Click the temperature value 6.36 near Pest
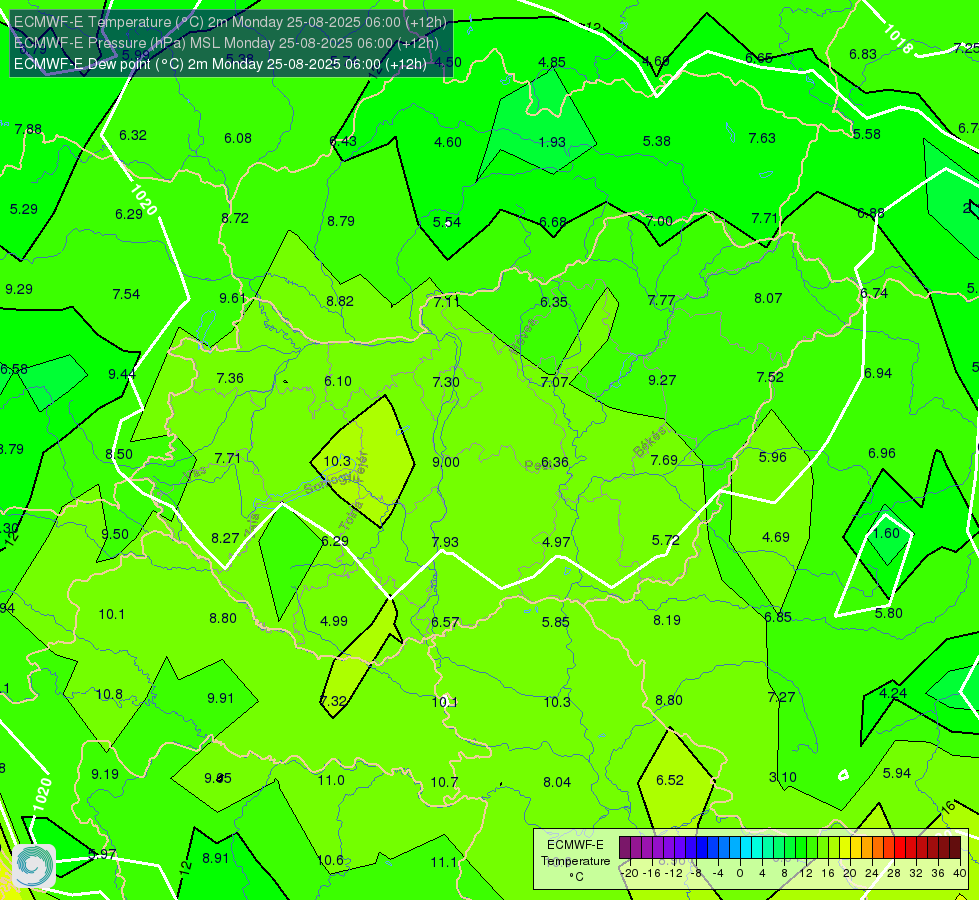Screen dimensions: 979x900 tap(554, 462)
